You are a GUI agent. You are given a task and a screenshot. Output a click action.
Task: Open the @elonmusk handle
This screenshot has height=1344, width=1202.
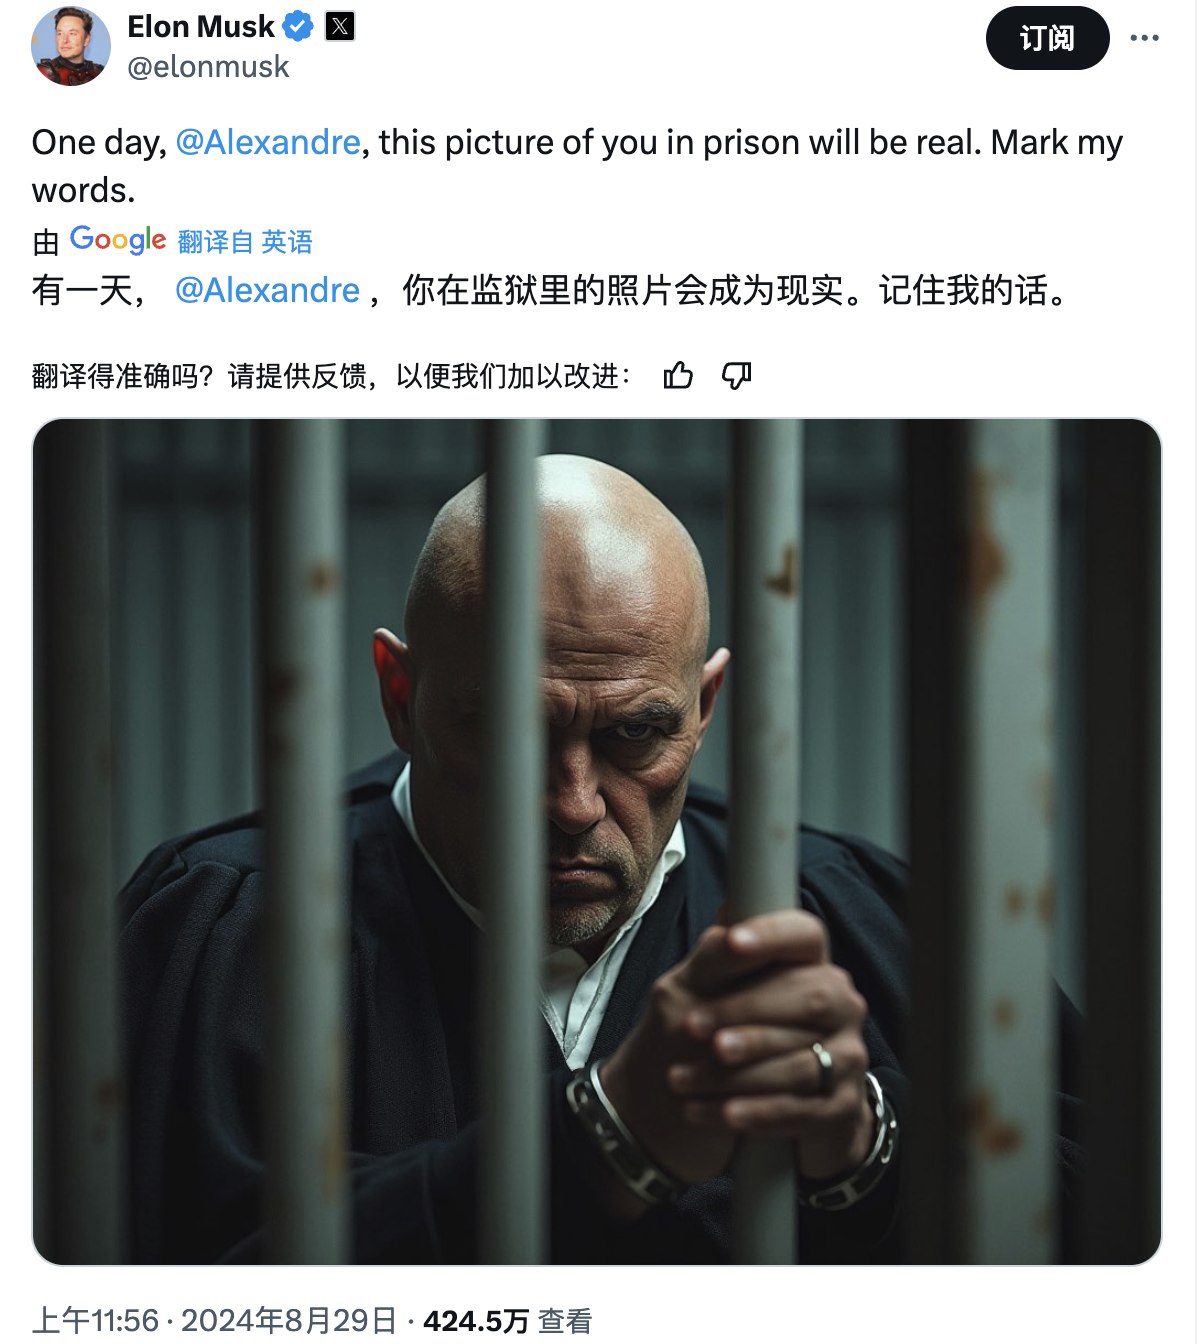pos(208,67)
